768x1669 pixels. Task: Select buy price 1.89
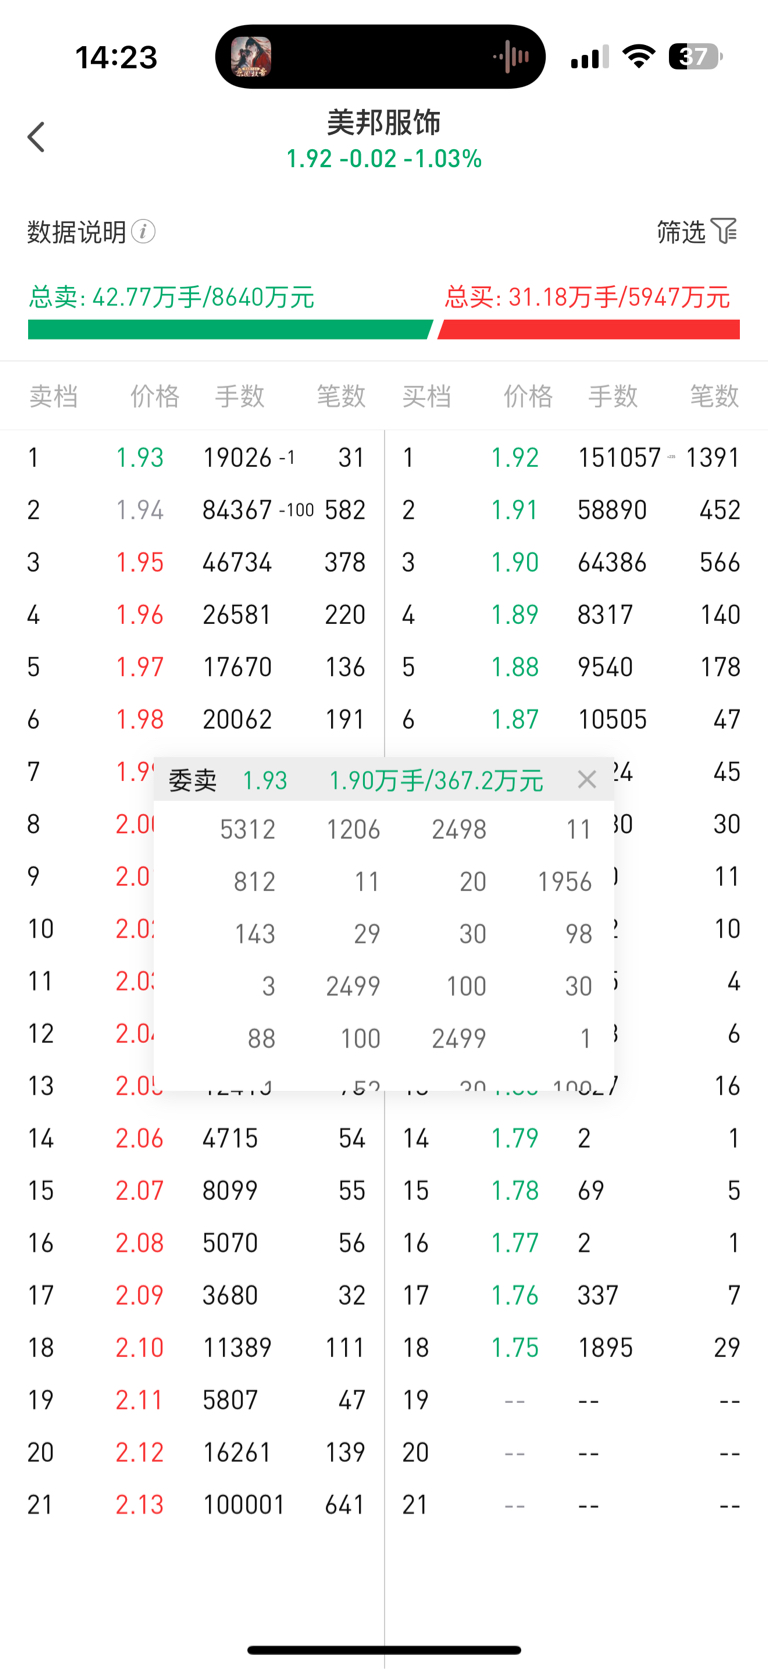coord(515,615)
